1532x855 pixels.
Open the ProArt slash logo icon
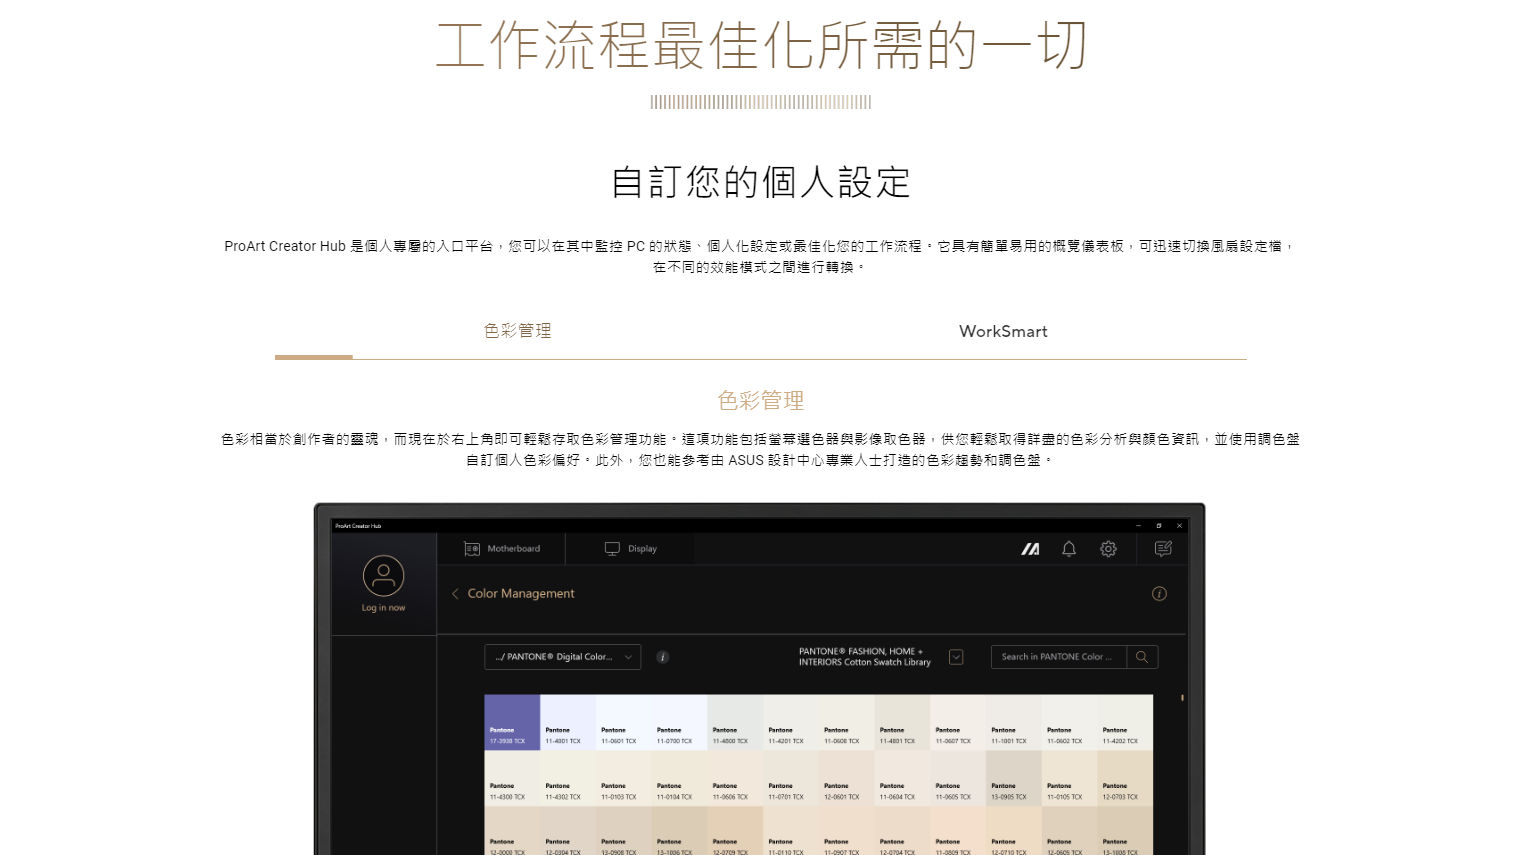1030,549
